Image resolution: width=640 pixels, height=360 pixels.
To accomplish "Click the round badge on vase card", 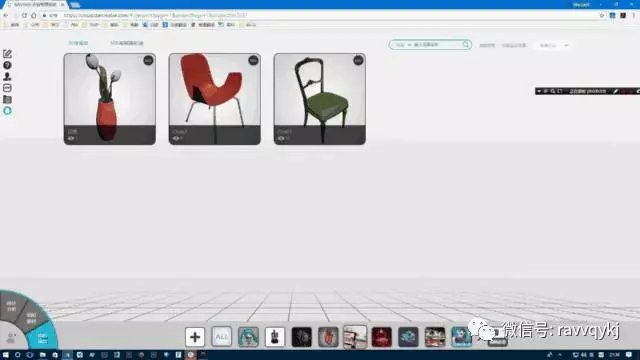I will 148,60.
